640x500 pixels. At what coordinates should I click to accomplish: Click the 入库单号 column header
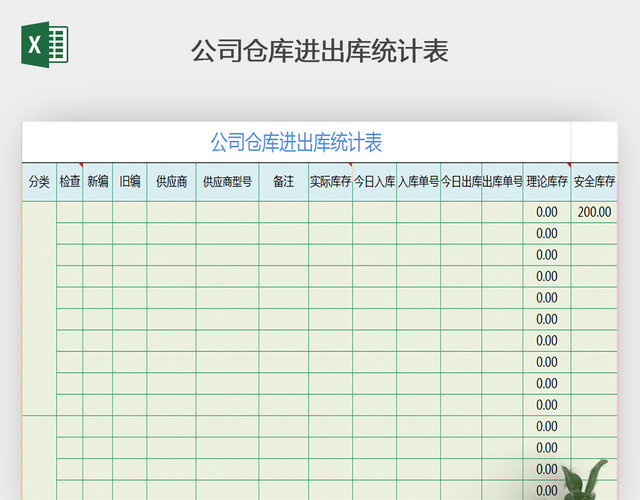tap(418, 182)
